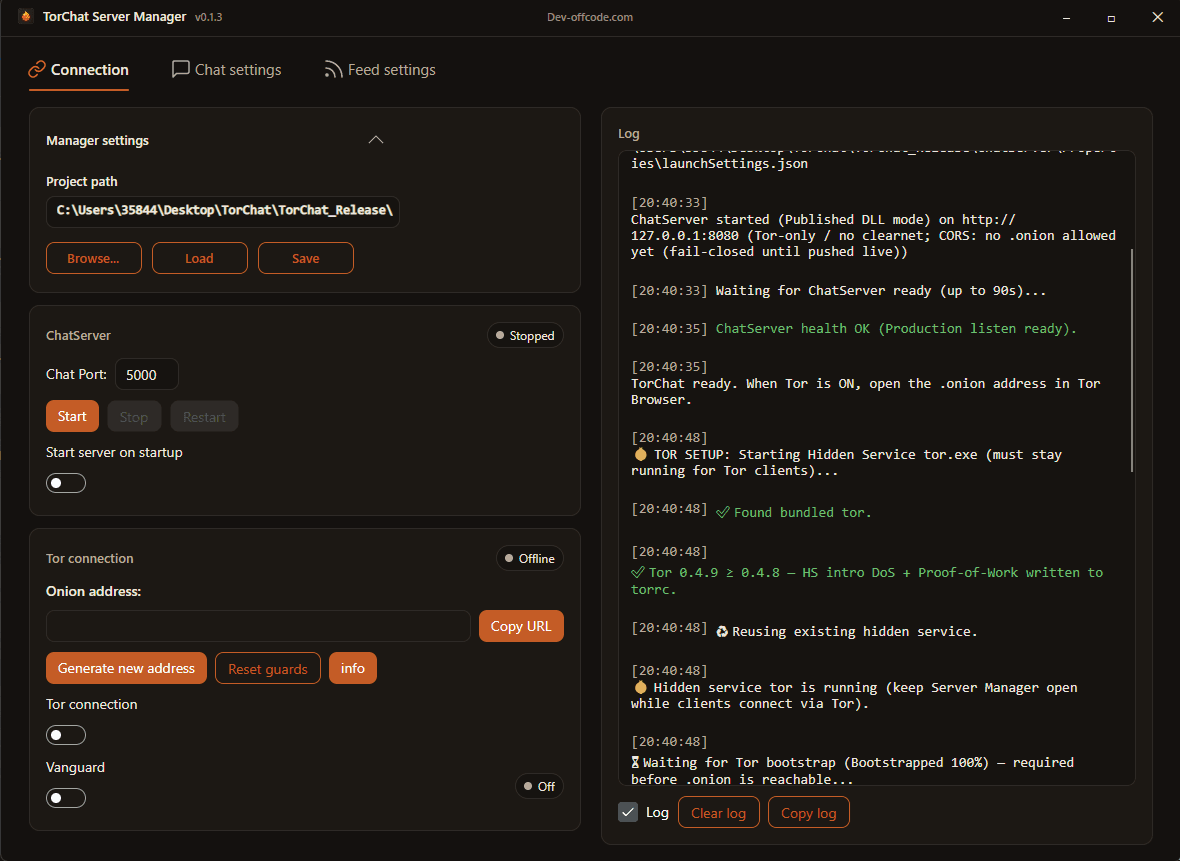Click the Clear log button
The height and width of the screenshot is (861, 1180).
719,813
